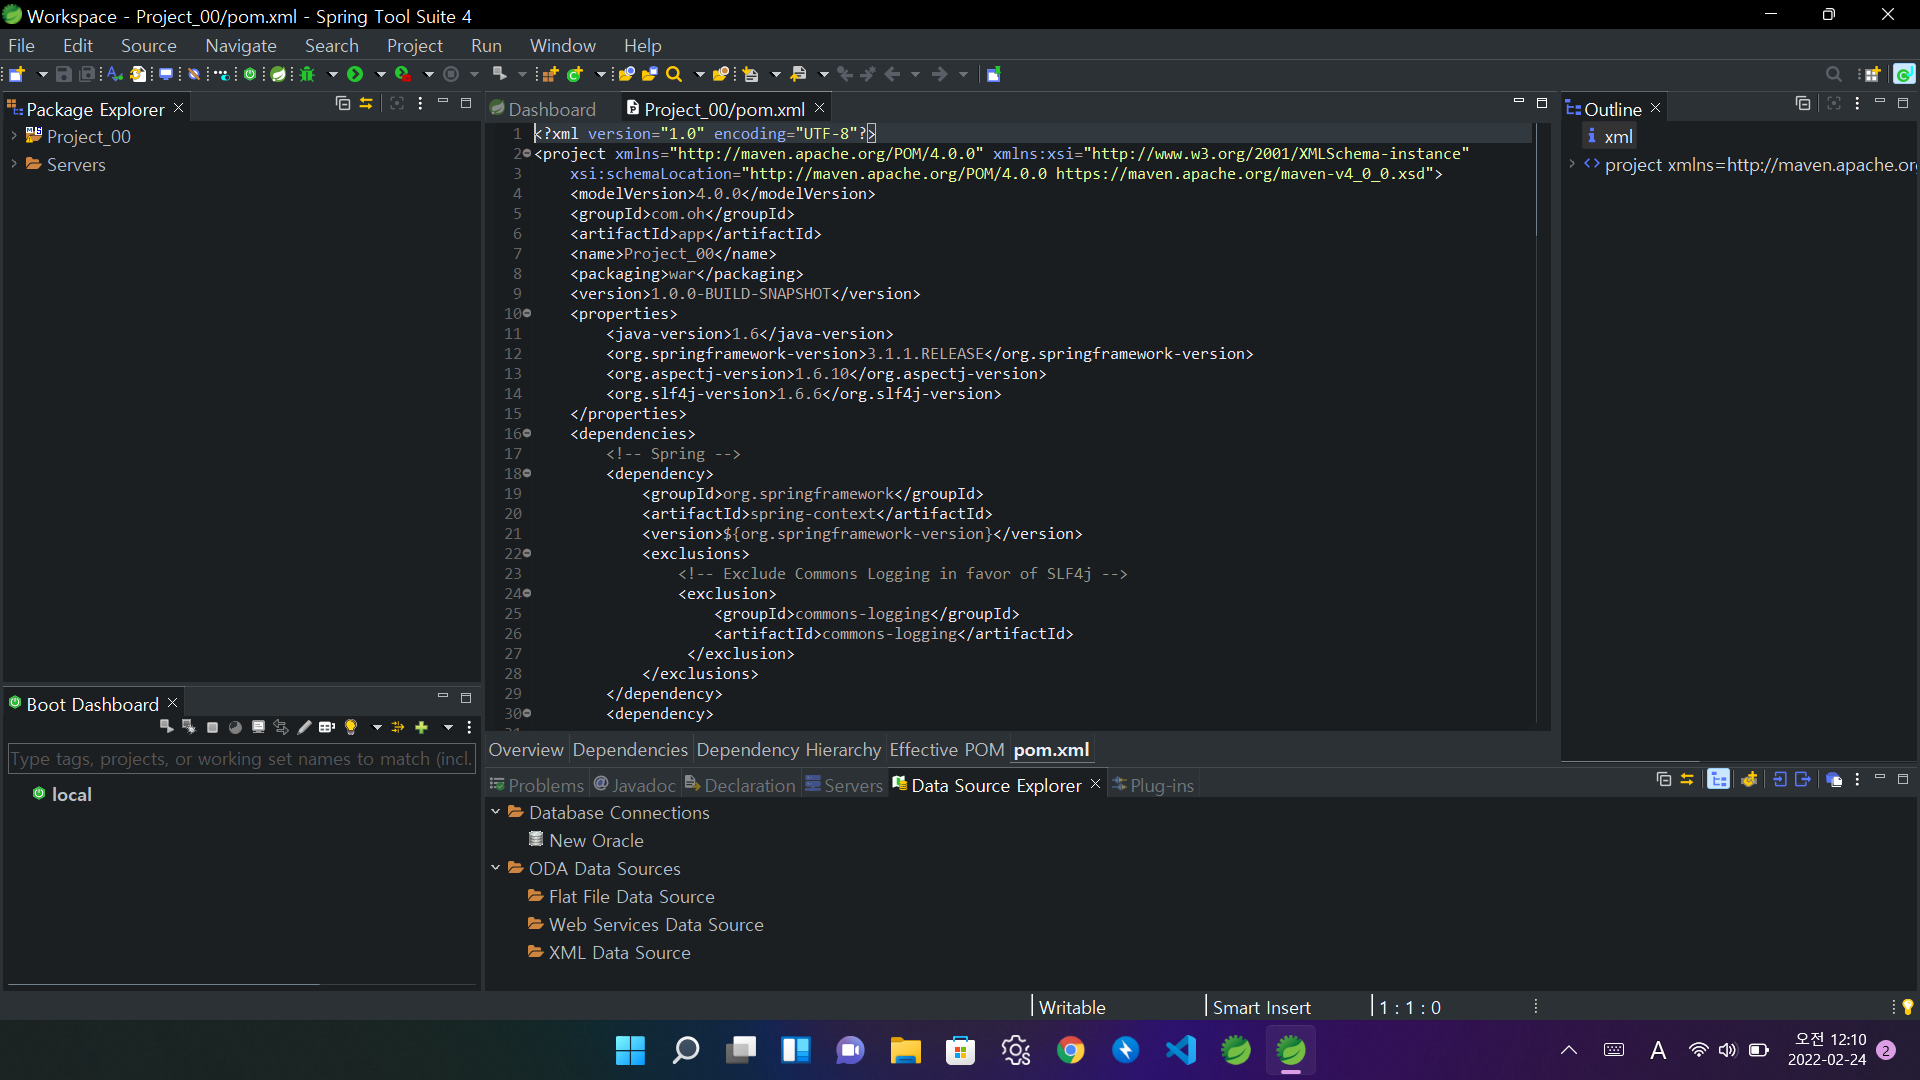Switch to the Dependency Hierarchy tab
This screenshot has height=1080, width=1920.
pyautogui.click(x=788, y=750)
